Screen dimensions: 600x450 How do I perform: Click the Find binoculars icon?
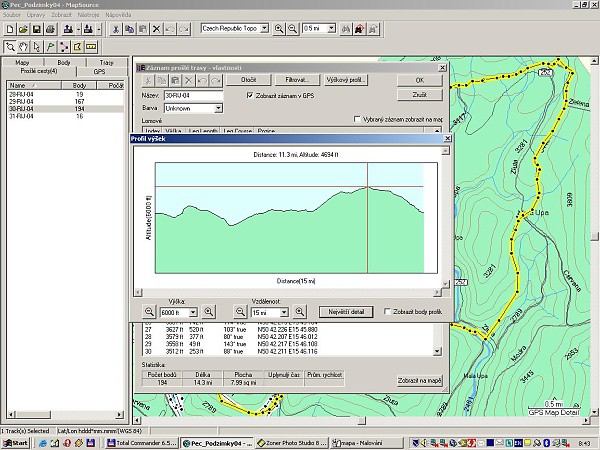coord(346,29)
